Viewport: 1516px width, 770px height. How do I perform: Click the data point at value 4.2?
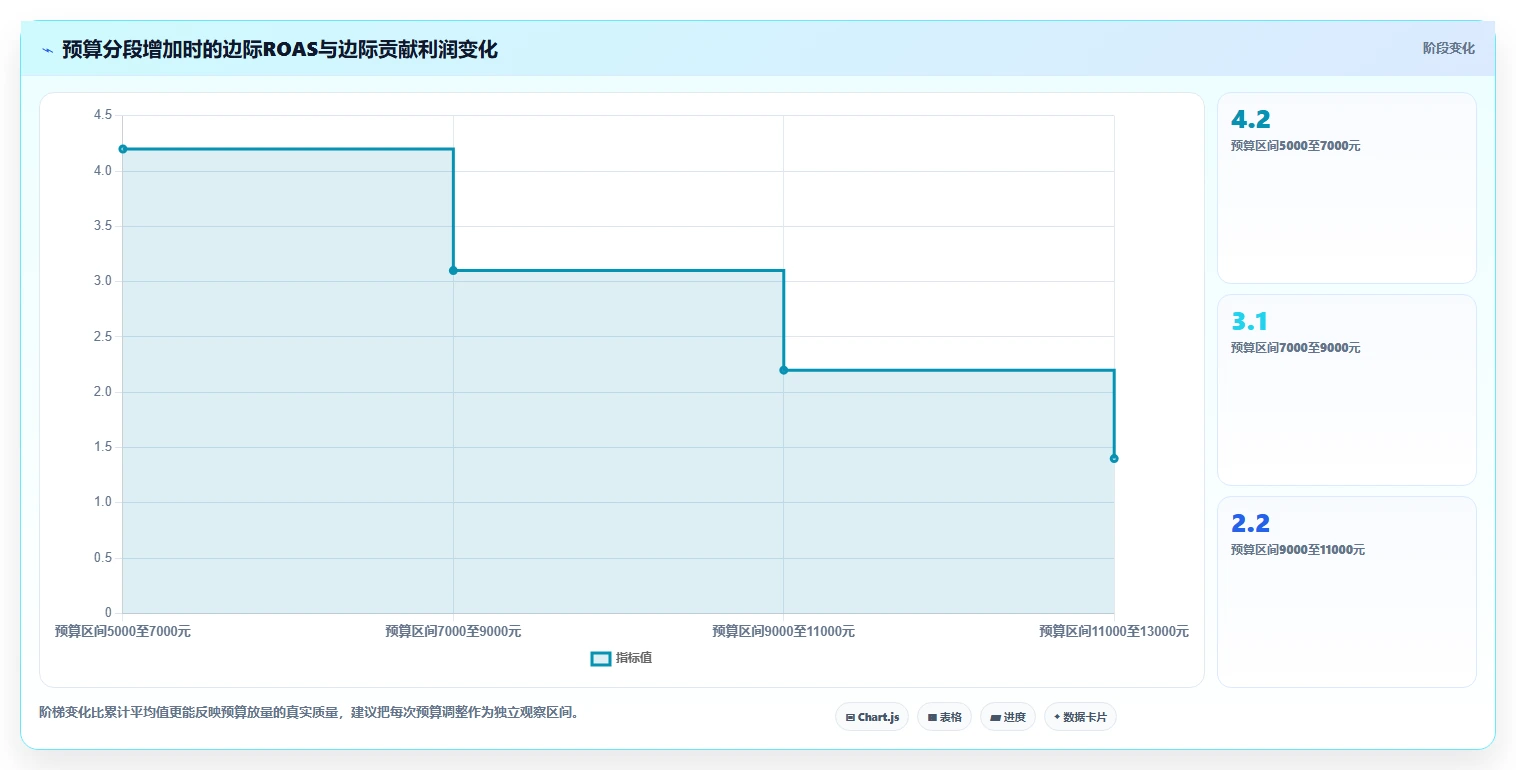(x=123, y=149)
